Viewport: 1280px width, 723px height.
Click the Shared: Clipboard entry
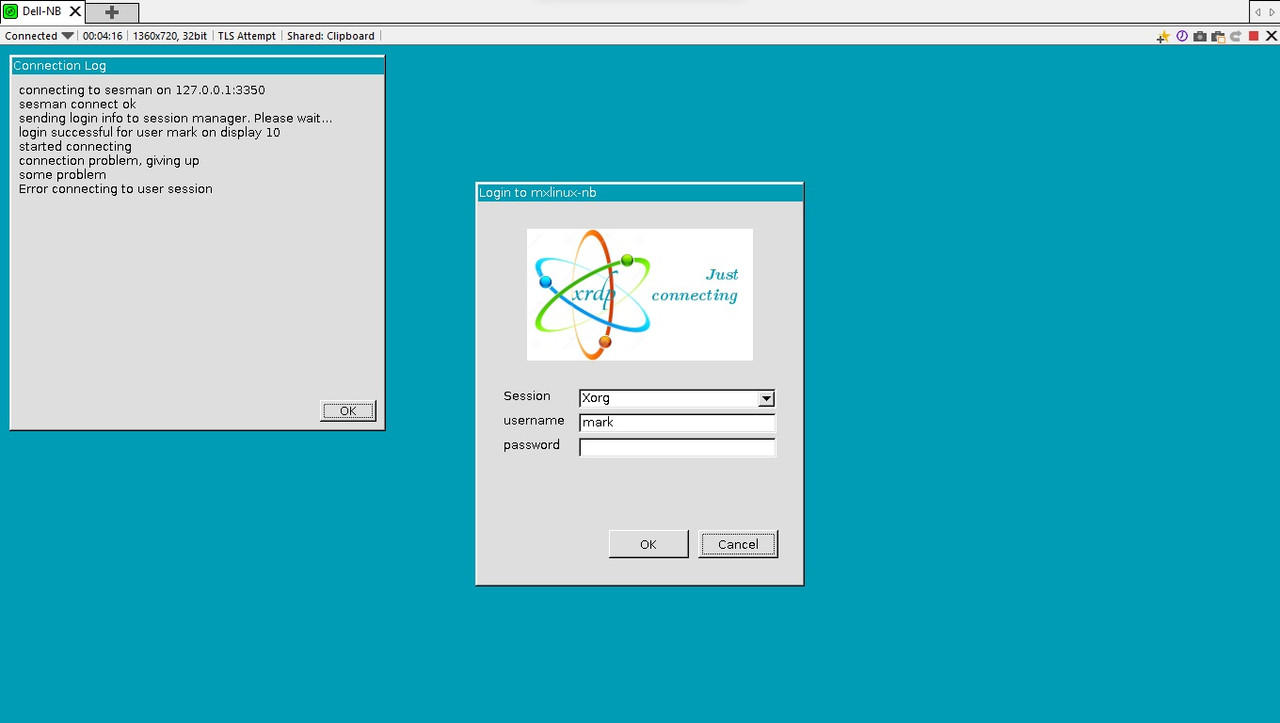coord(331,36)
